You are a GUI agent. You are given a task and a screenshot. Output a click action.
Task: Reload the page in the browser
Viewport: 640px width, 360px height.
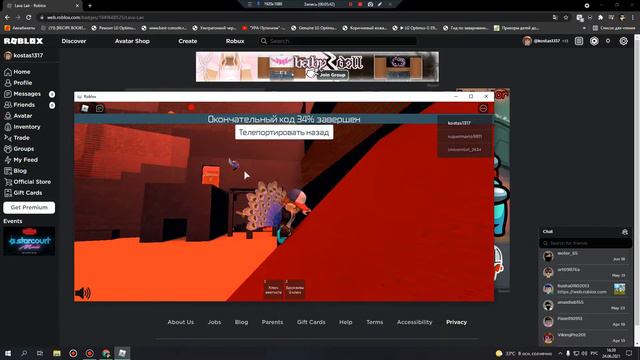[x=29, y=18]
